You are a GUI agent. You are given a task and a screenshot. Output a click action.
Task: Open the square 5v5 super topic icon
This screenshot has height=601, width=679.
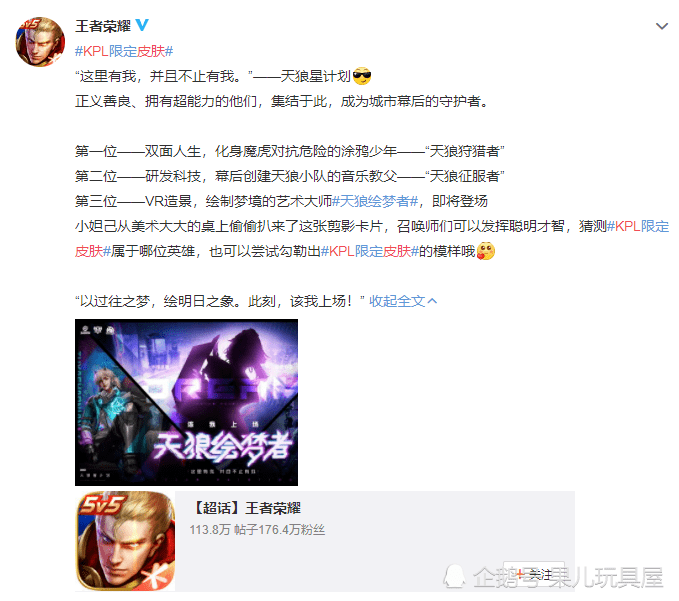(x=126, y=541)
